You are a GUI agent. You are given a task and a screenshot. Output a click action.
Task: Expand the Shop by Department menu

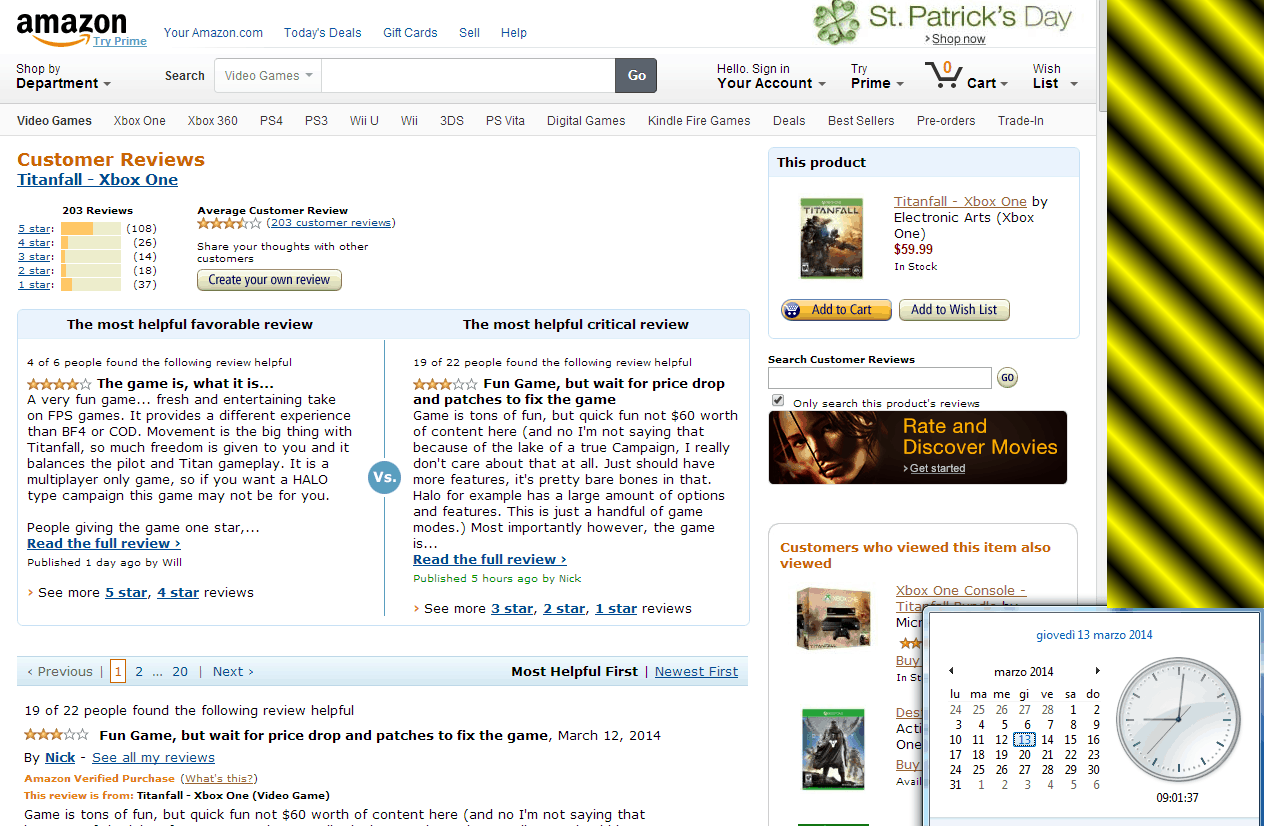coord(63,77)
